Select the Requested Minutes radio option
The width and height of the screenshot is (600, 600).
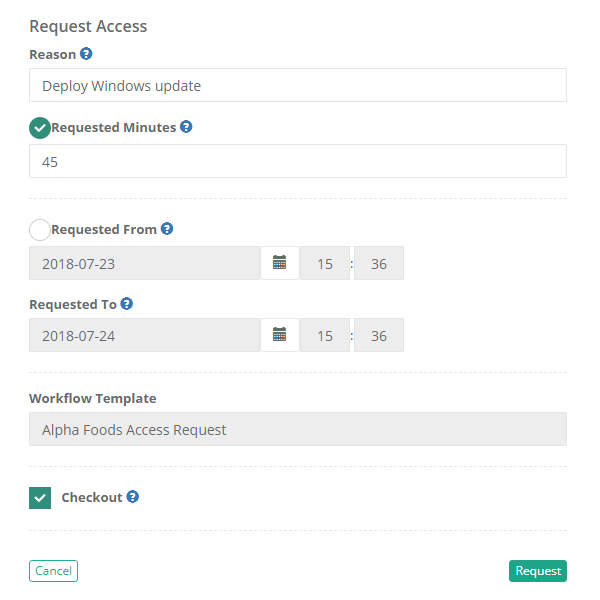(x=40, y=128)
